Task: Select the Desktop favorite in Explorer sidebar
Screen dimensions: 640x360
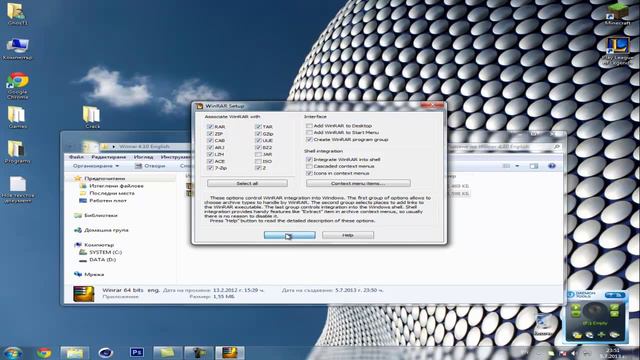Action: click(104, 200)
